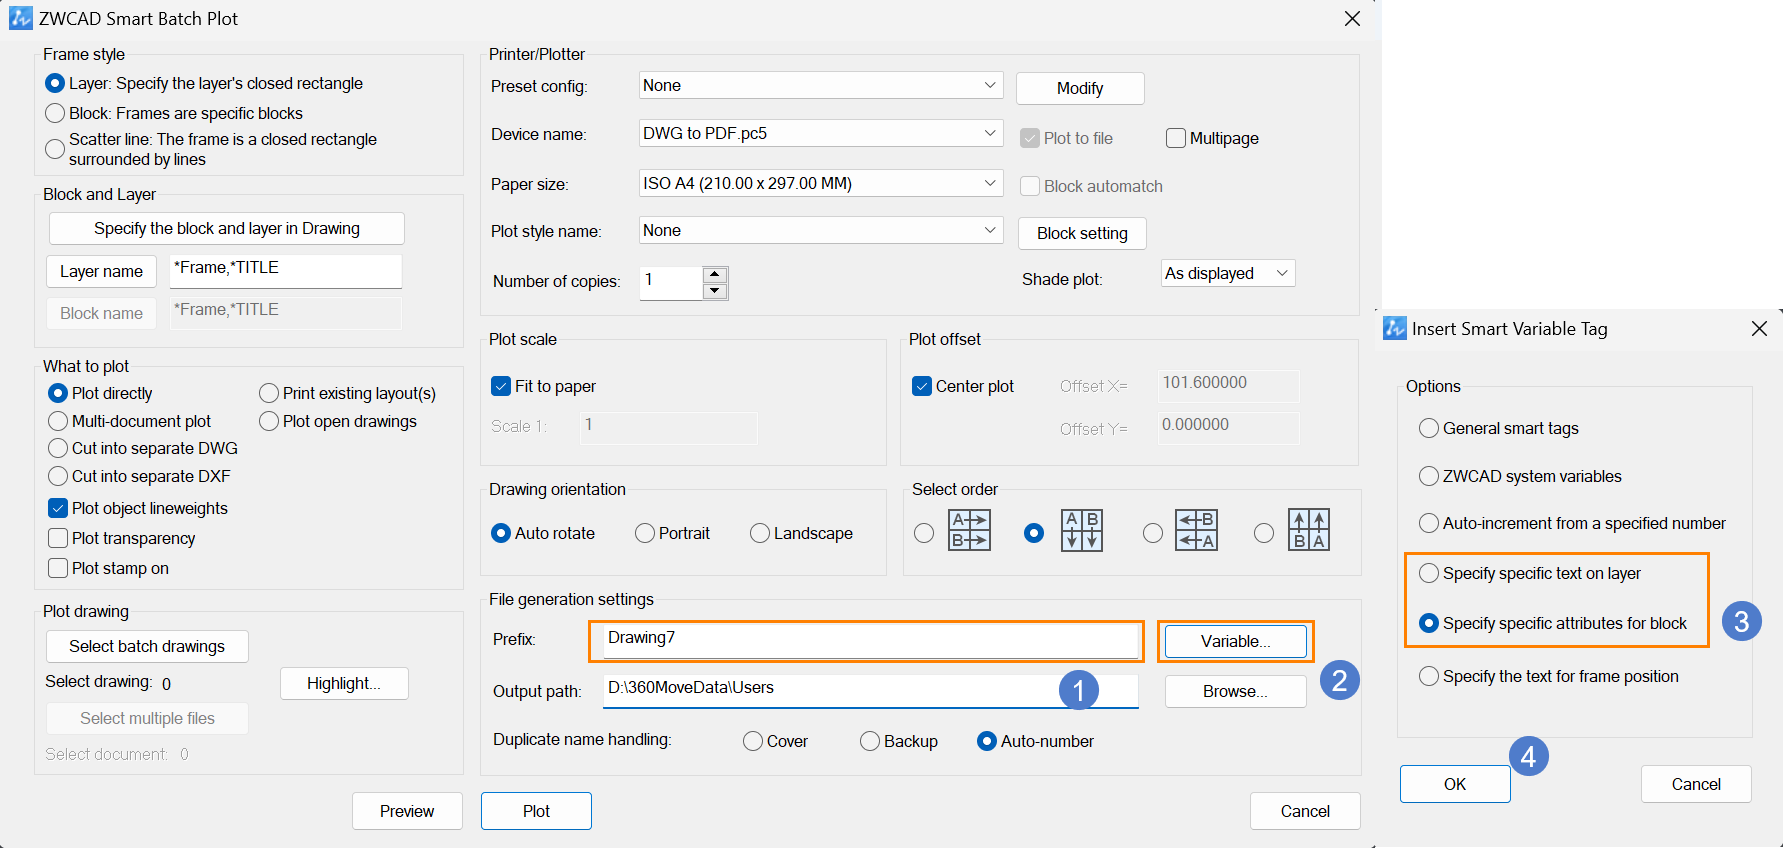The height and width of the screenshot is (848, 1783).
Task: Click Modify preset config button
Action: point(1080,88)
